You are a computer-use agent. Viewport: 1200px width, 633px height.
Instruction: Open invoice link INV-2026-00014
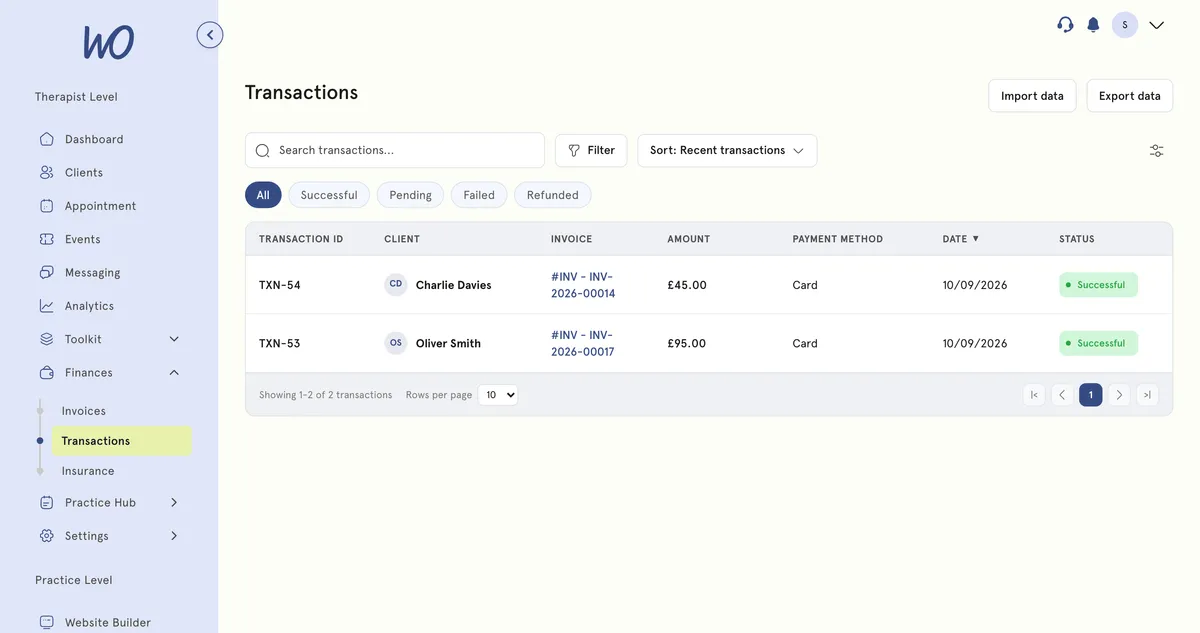[583, 285]
